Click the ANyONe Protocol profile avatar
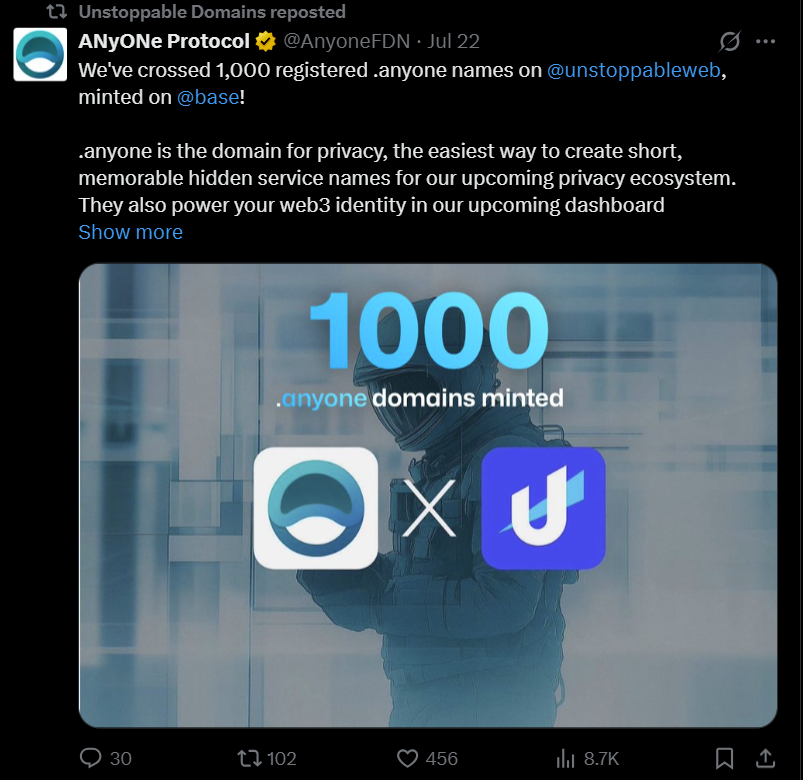The height and width of the screenshot is (780, 803). 40,55
